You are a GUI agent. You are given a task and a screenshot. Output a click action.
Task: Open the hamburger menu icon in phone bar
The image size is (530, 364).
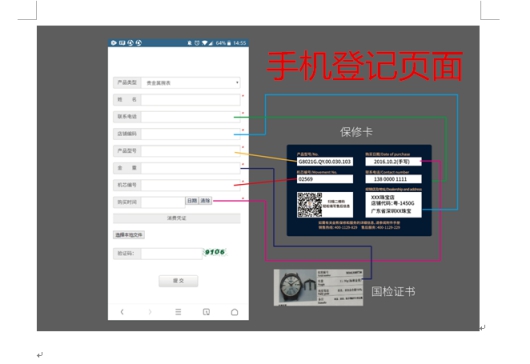click(x=178, y=312)
